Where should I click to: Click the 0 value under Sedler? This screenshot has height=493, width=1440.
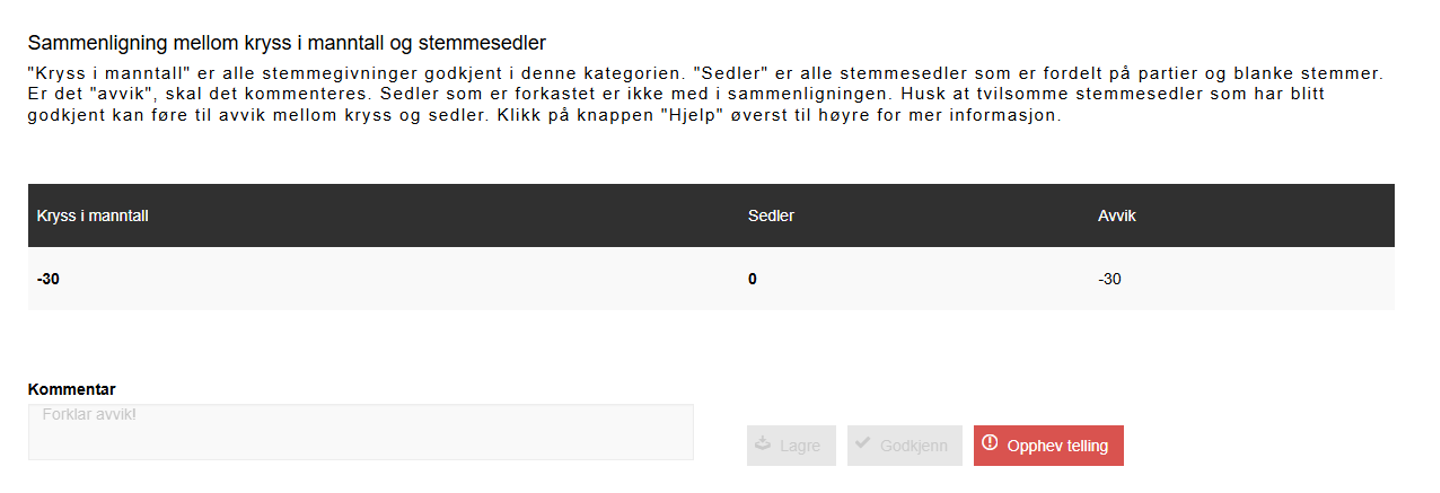pos(752,280)
